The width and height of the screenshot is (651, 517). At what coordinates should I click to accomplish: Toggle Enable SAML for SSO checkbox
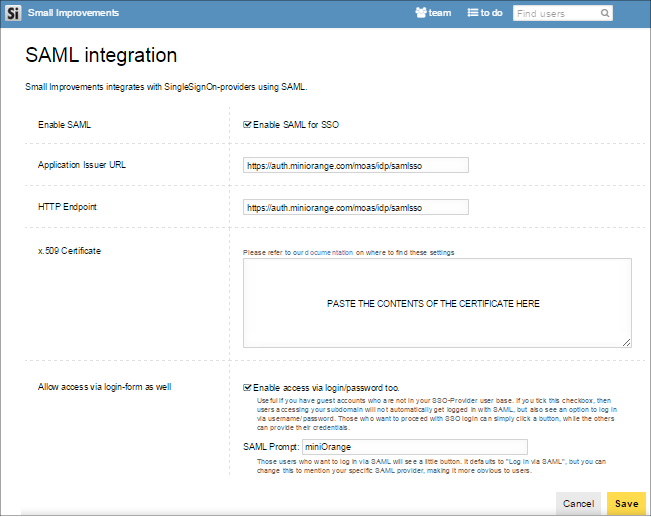coord(247,125)
